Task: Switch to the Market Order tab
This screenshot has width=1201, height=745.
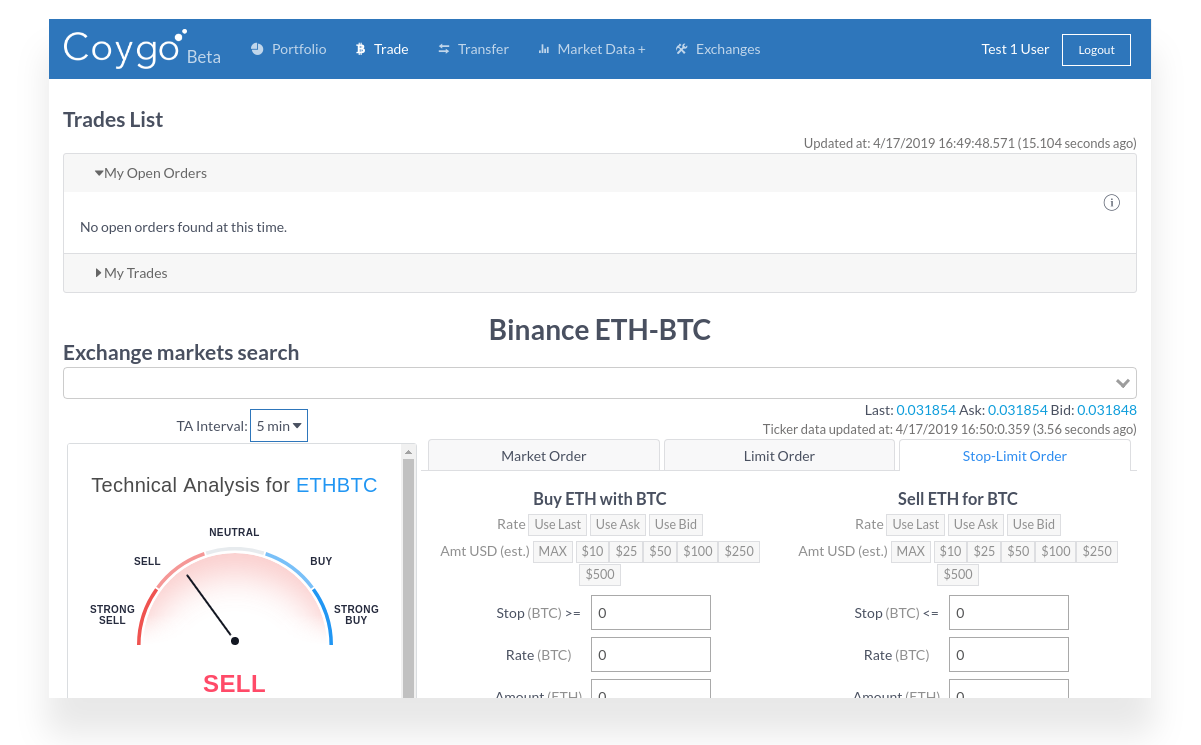Action: 544,455
